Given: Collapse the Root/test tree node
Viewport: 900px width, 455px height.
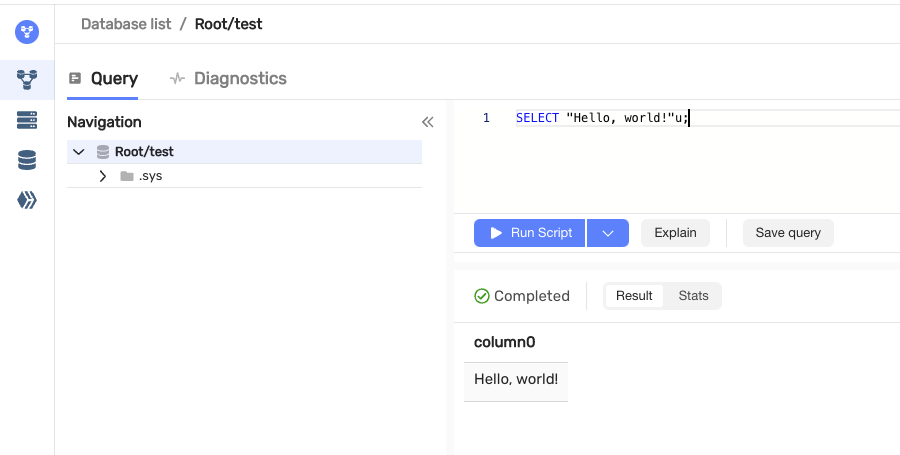Looking at the screenshot, I should tap(79, 152).
